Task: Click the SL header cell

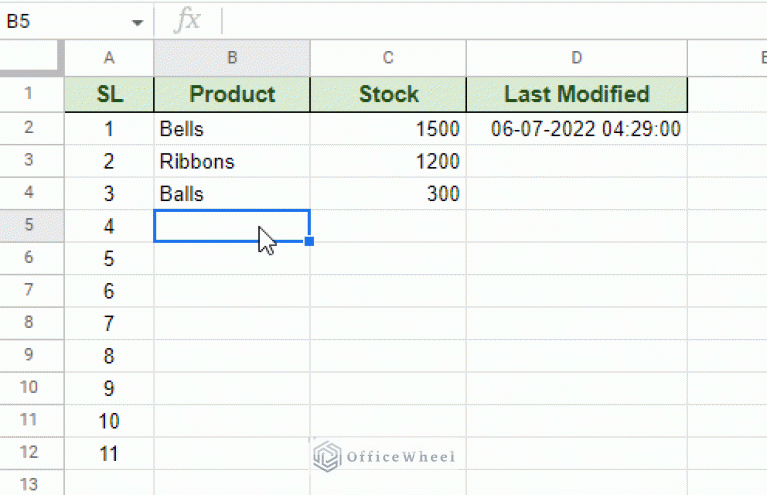Action: [x=109, y=94]
